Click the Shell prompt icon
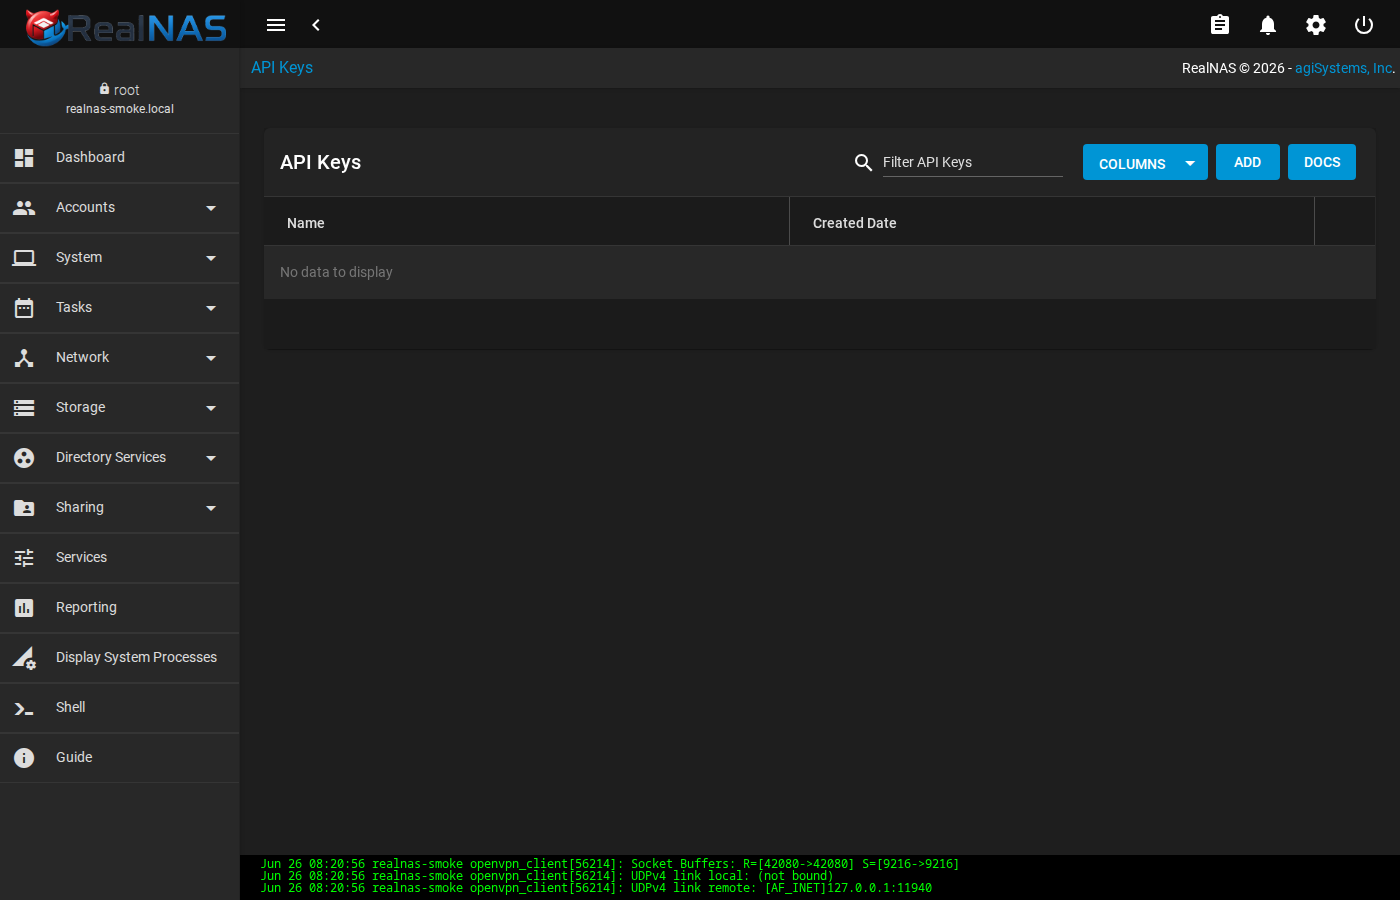The height and width of the screenshot is (900, 1400). point(24,709)
